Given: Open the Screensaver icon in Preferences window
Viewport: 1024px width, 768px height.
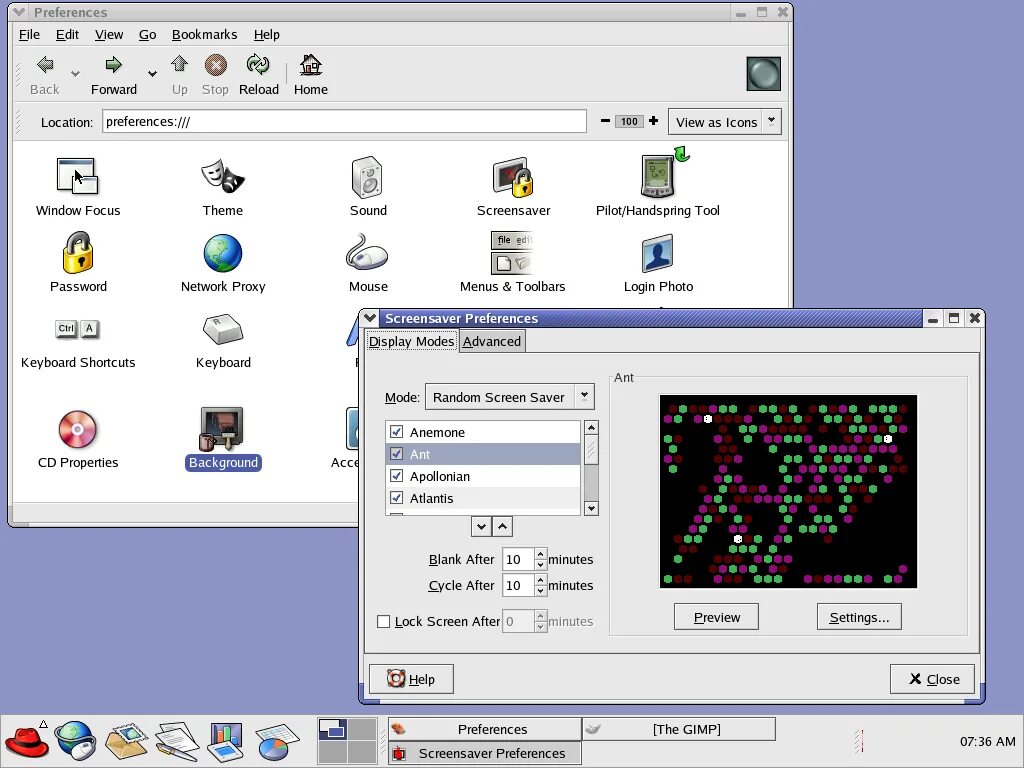Looking at the screenshot, I should 513,176.
